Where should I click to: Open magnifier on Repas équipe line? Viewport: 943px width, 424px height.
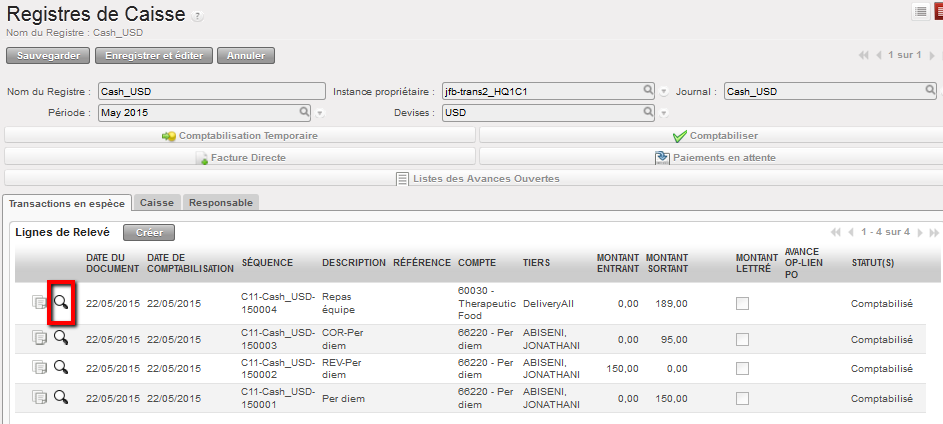pyautogui.click(x=61, y=303)
